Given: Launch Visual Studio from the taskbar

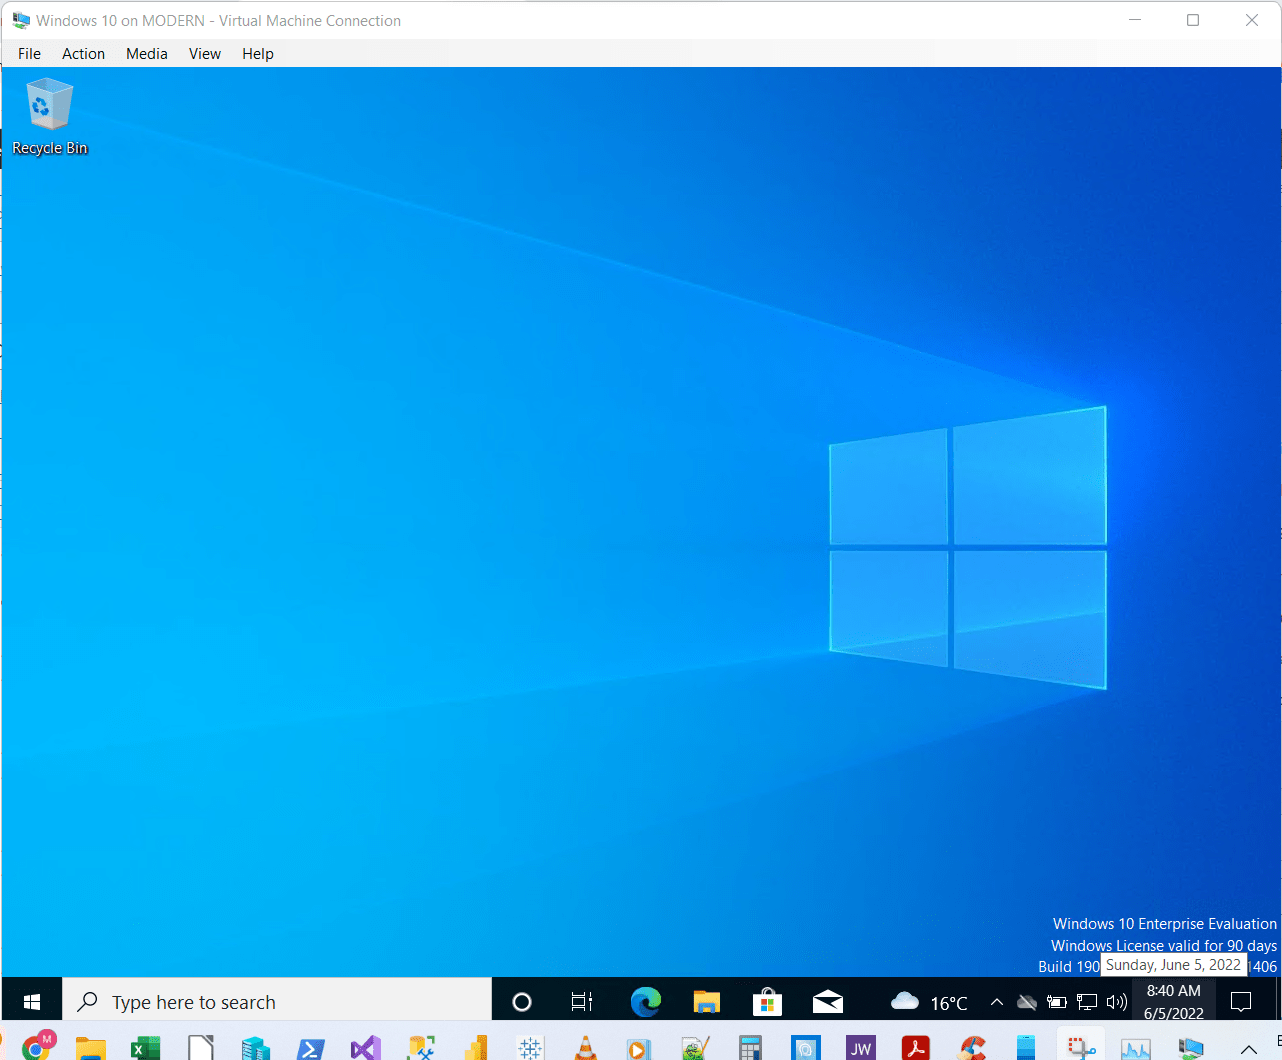Looking at the screenshot, I should (x=365, y=1047).
